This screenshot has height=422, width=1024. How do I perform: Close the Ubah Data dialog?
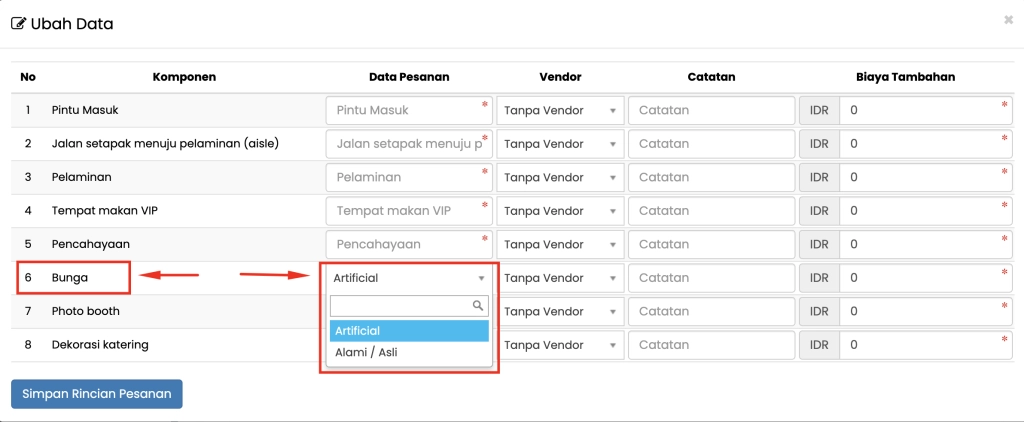1008,19
